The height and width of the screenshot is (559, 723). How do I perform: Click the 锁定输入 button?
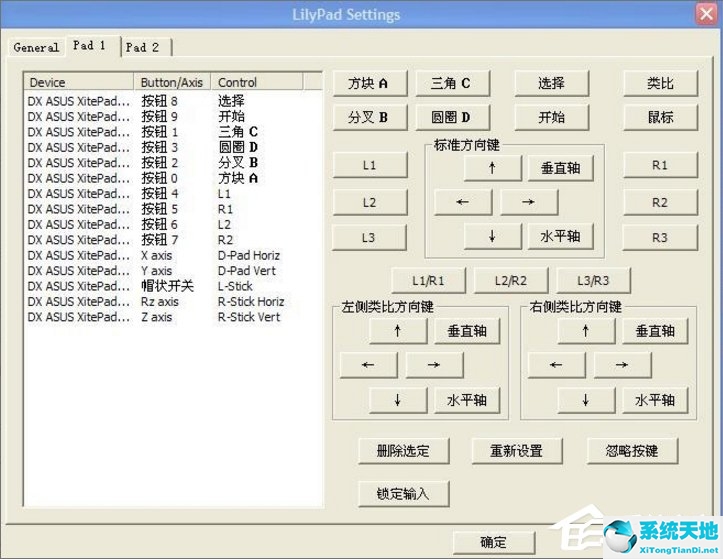point(403,494)
